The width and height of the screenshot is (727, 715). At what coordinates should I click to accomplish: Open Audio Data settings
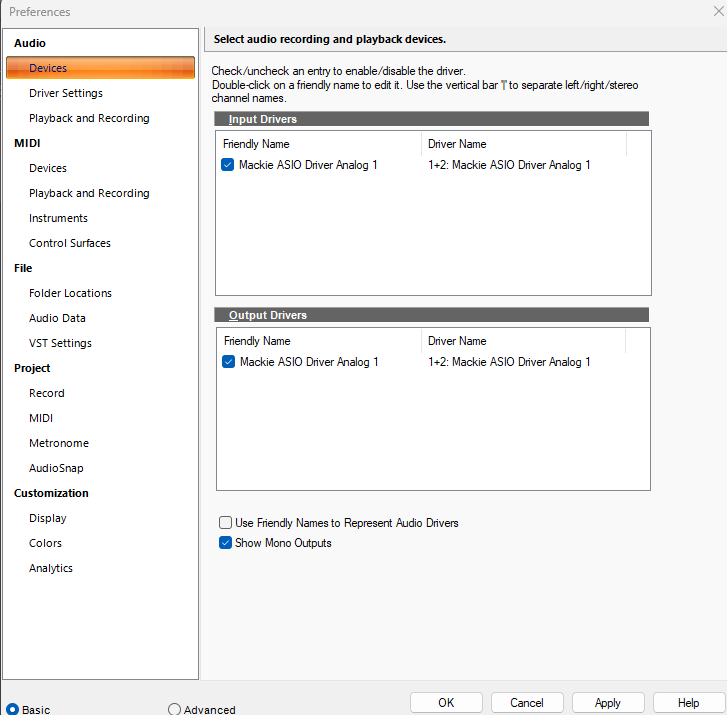point(57,319)
